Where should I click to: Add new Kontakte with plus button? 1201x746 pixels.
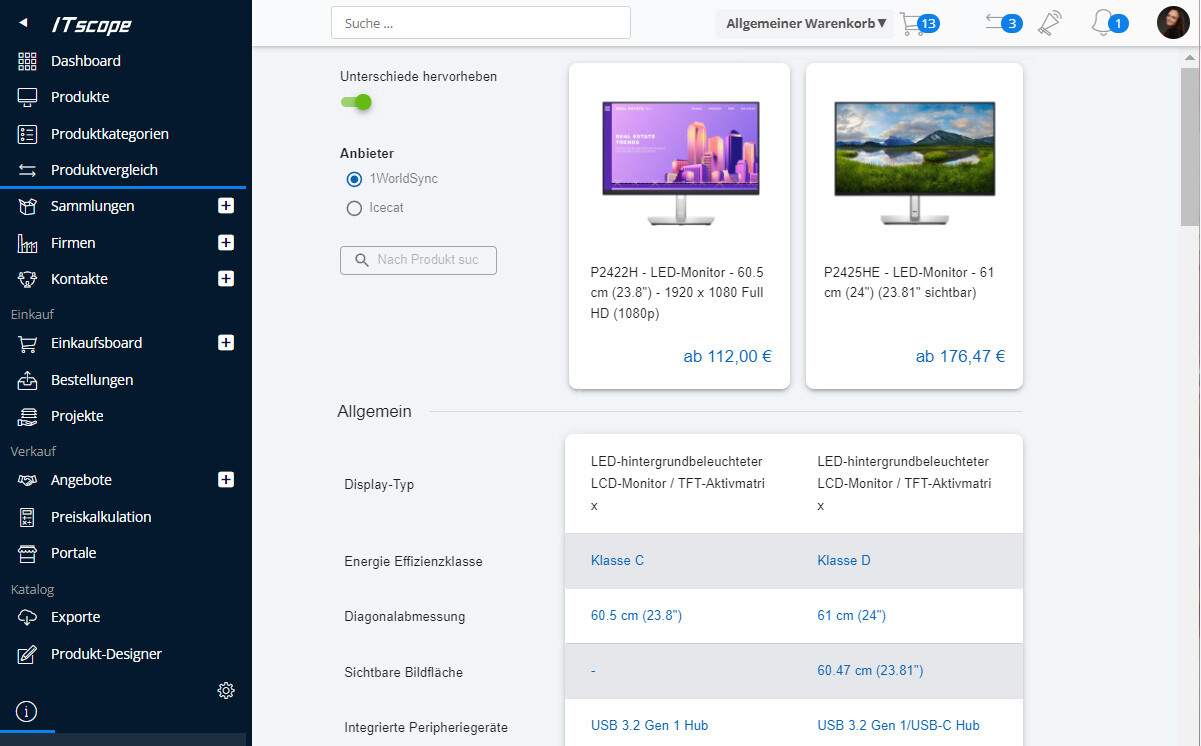click(226, 279)
